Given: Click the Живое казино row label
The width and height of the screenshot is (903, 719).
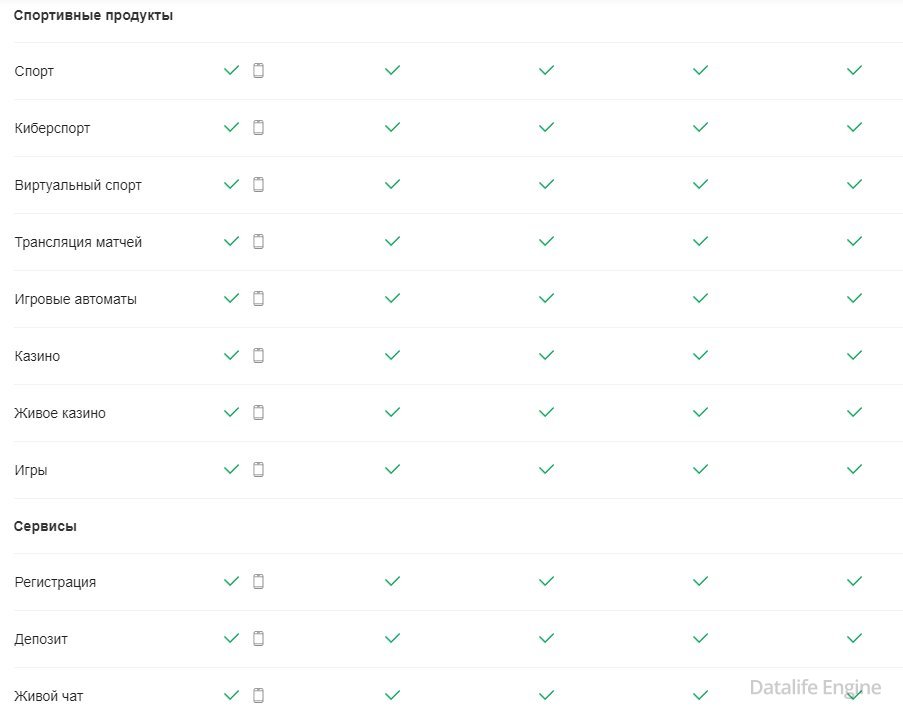Looking at the screenshot, I should (60, 414).
